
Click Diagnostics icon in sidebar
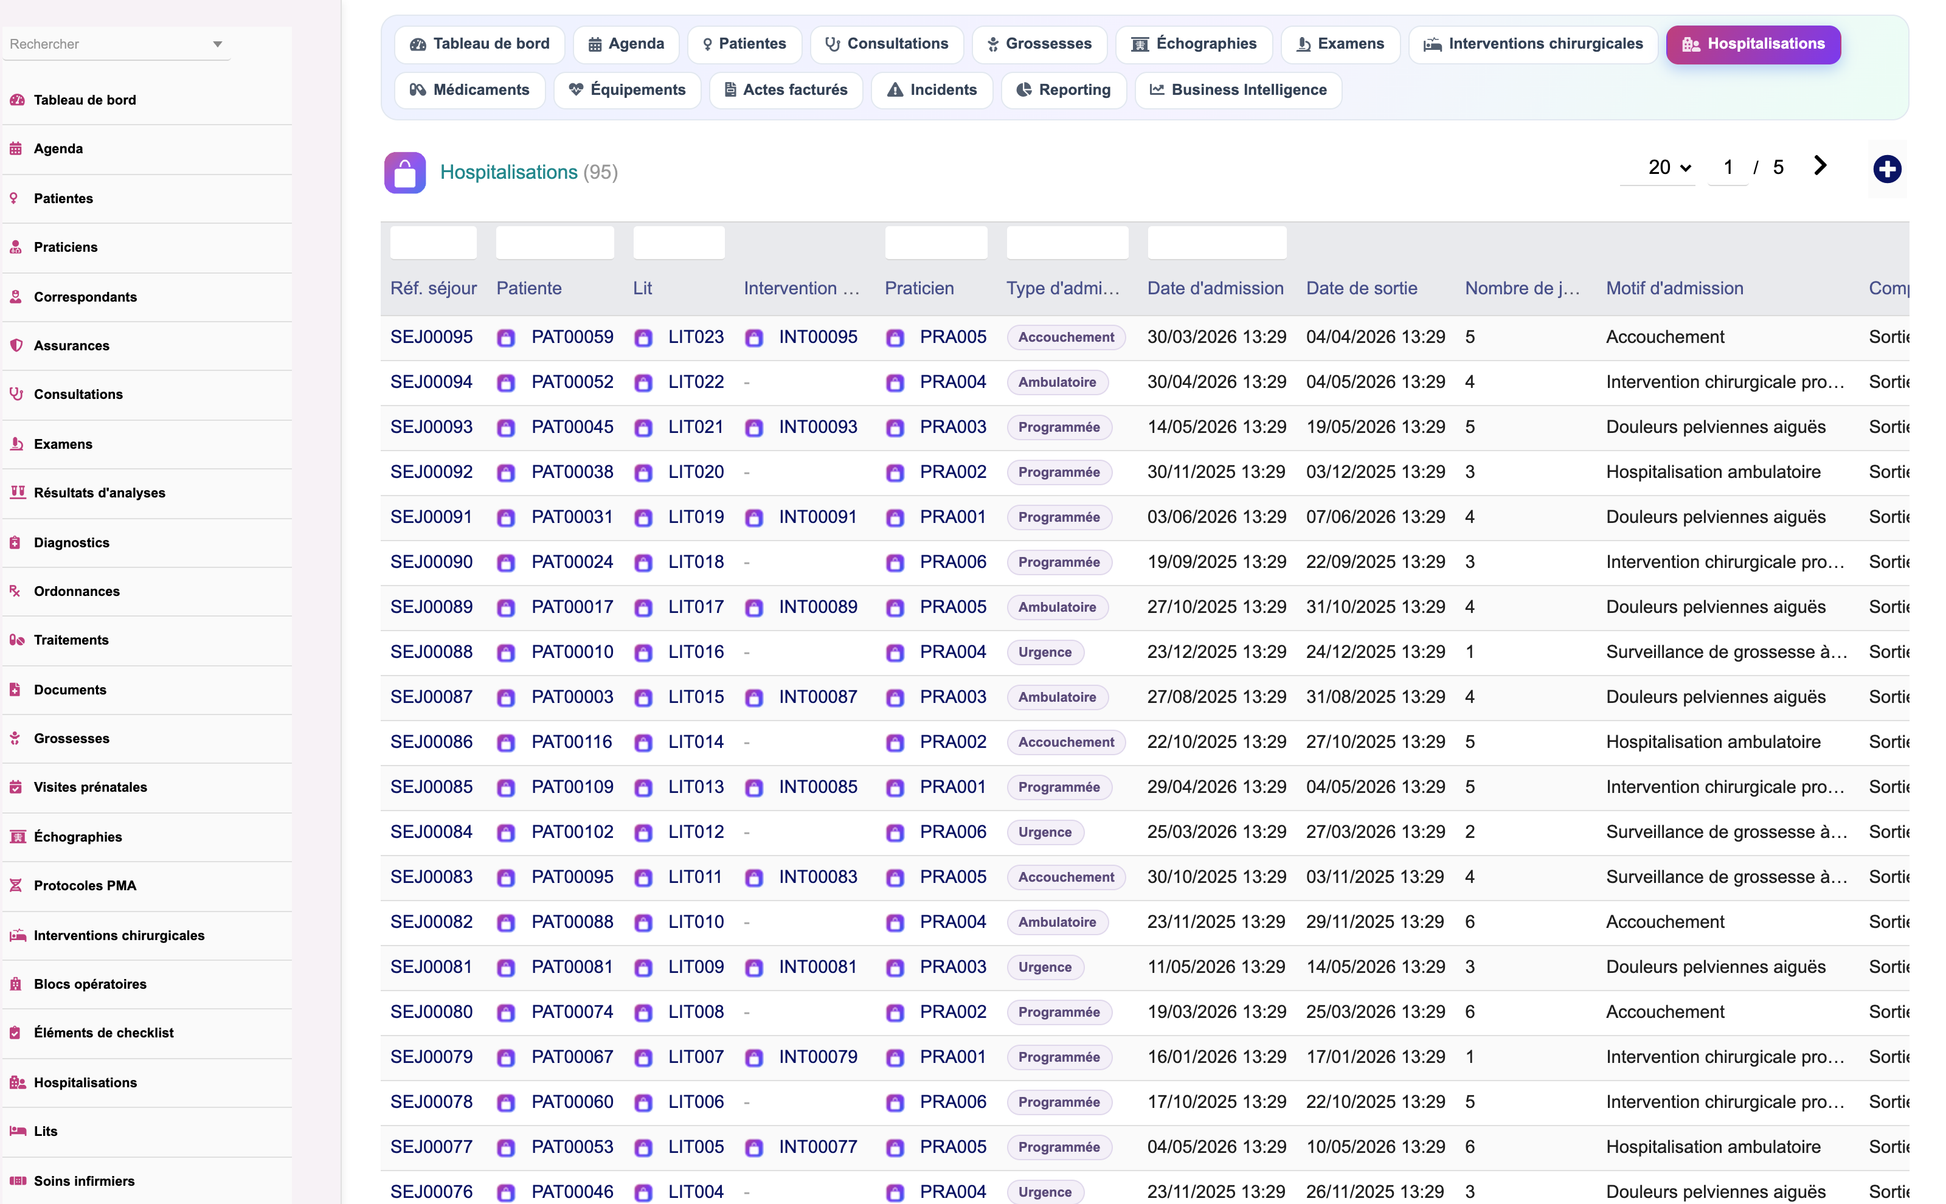16,542
